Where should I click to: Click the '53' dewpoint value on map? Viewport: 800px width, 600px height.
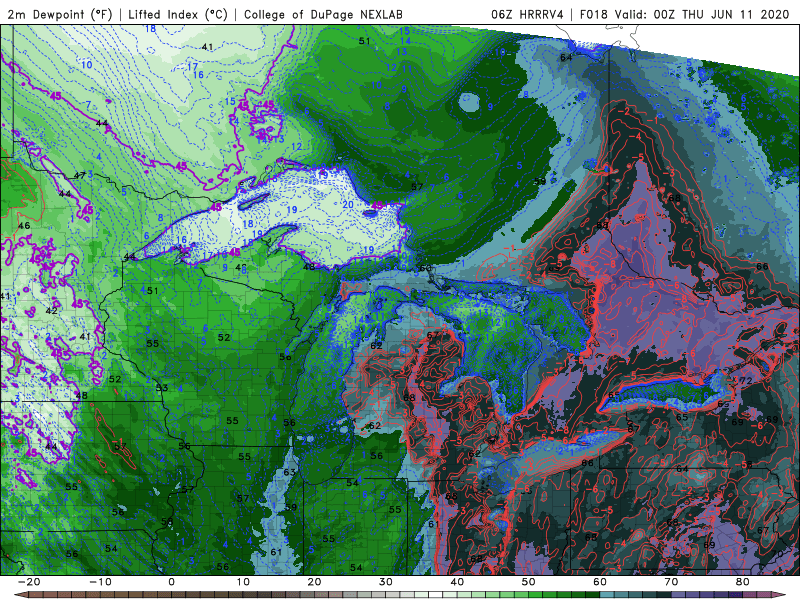(x=162, y=388)
